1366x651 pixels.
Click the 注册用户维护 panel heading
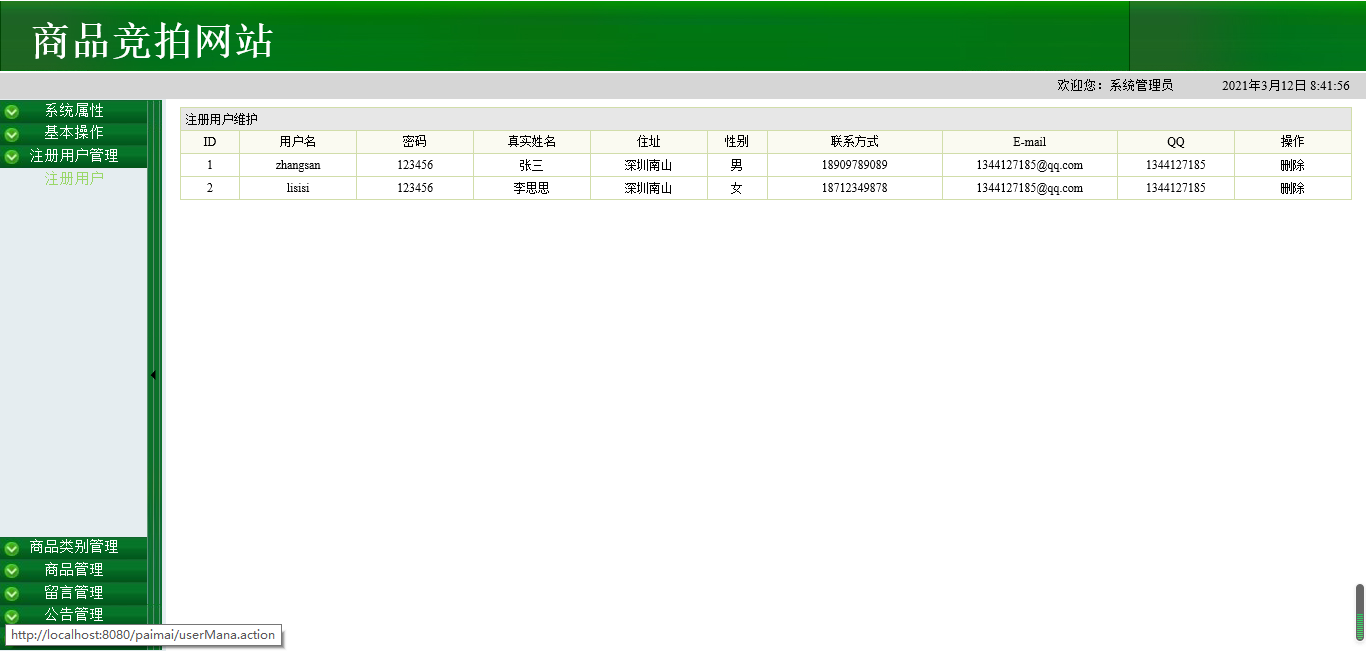[x=221, y=119]
